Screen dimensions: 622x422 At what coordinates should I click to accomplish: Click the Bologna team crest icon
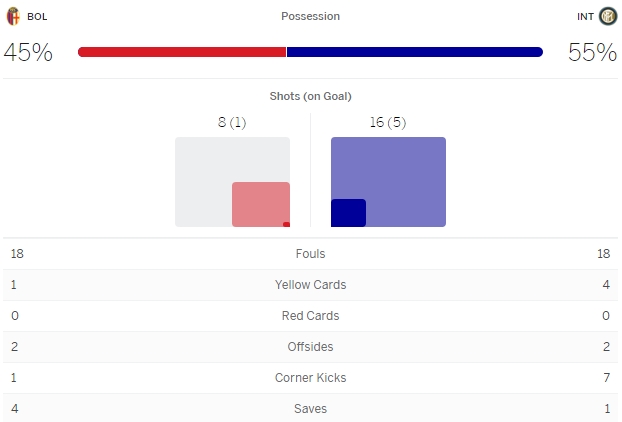pyautogui.click(x=14, y=16)
